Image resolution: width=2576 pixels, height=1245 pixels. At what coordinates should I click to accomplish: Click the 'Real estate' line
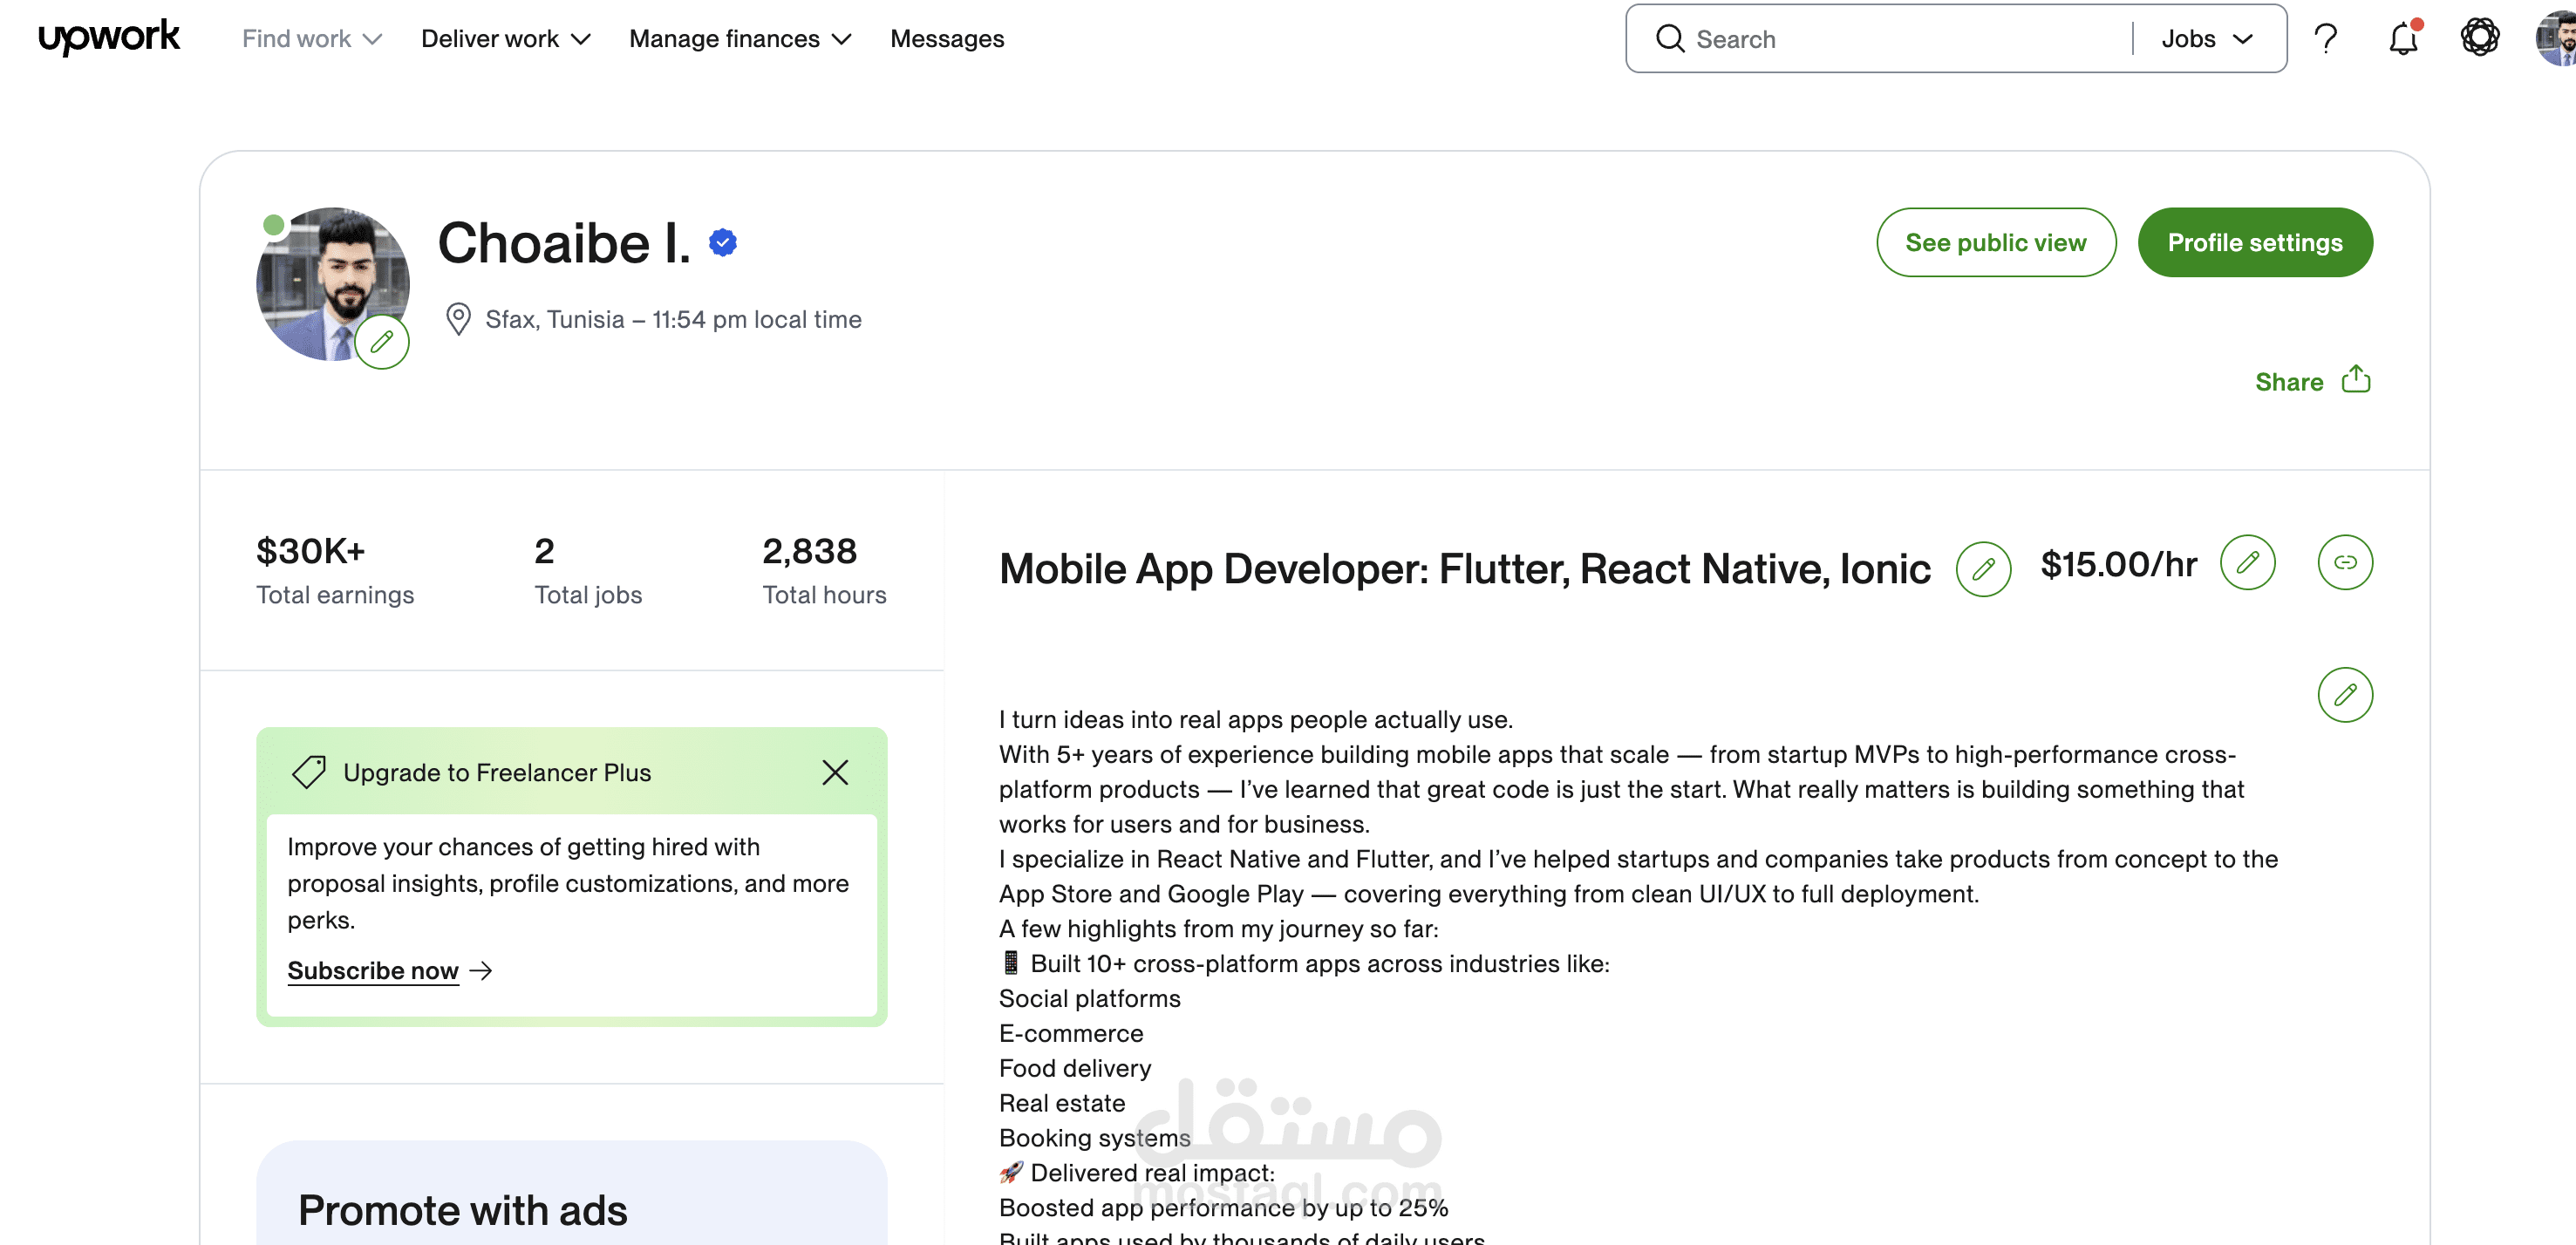[x=1061, y=1103]
